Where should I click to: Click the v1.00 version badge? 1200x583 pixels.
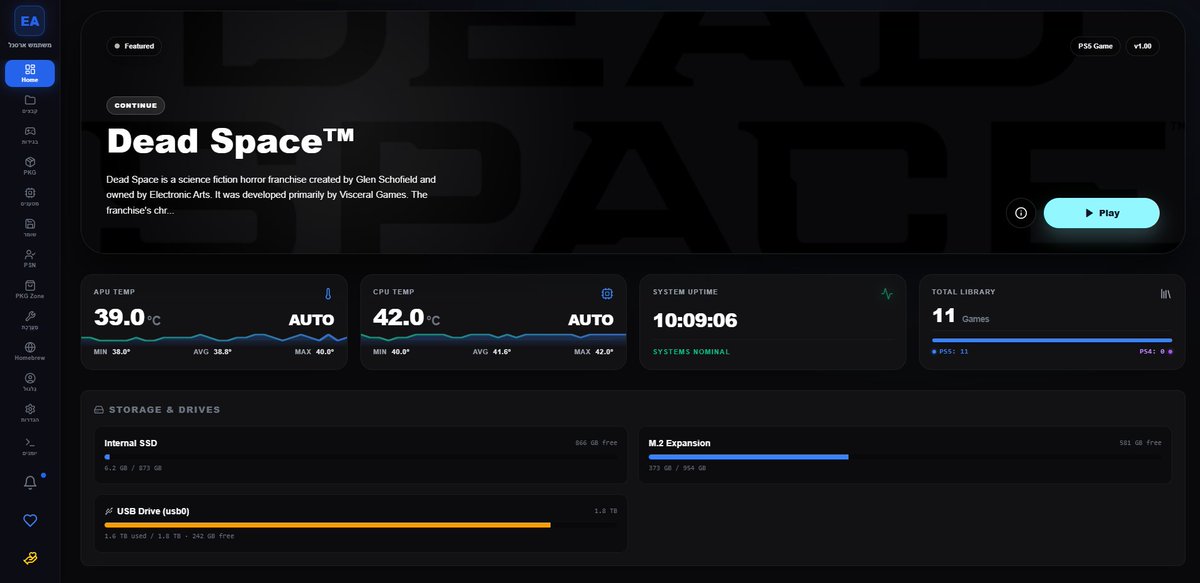[1142, 46]
